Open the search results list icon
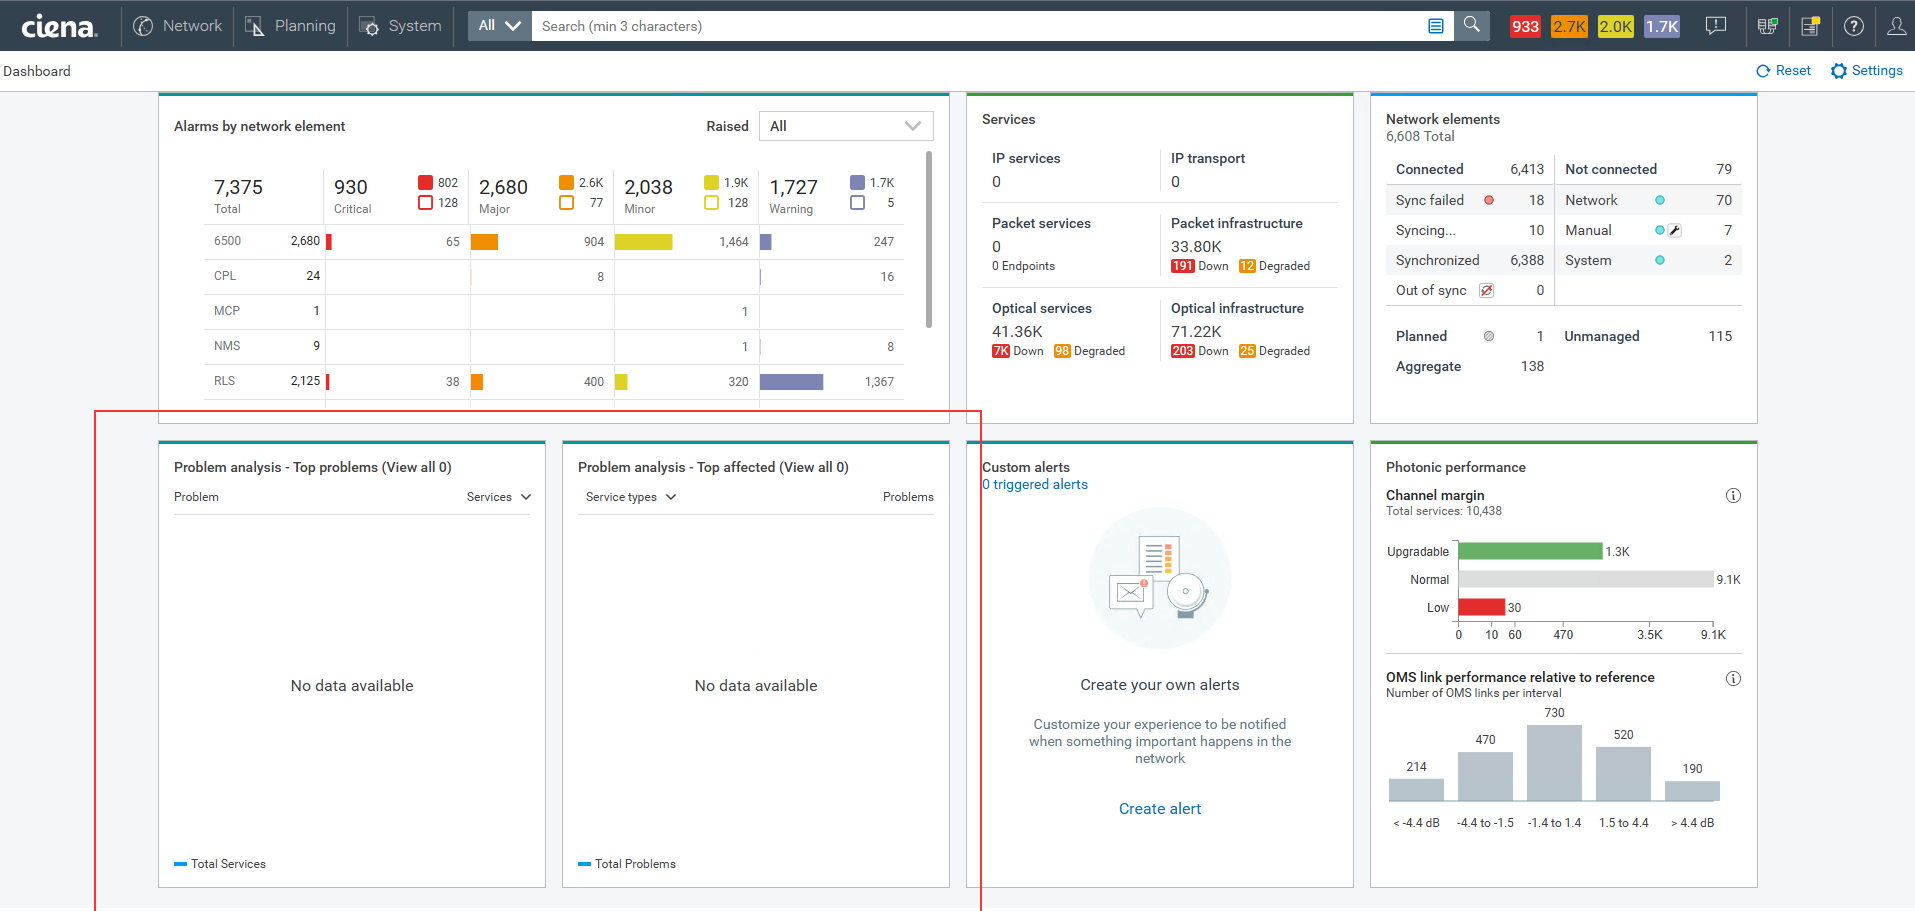The height and width of the screenshot is (911, 1915). (1436, 26)
